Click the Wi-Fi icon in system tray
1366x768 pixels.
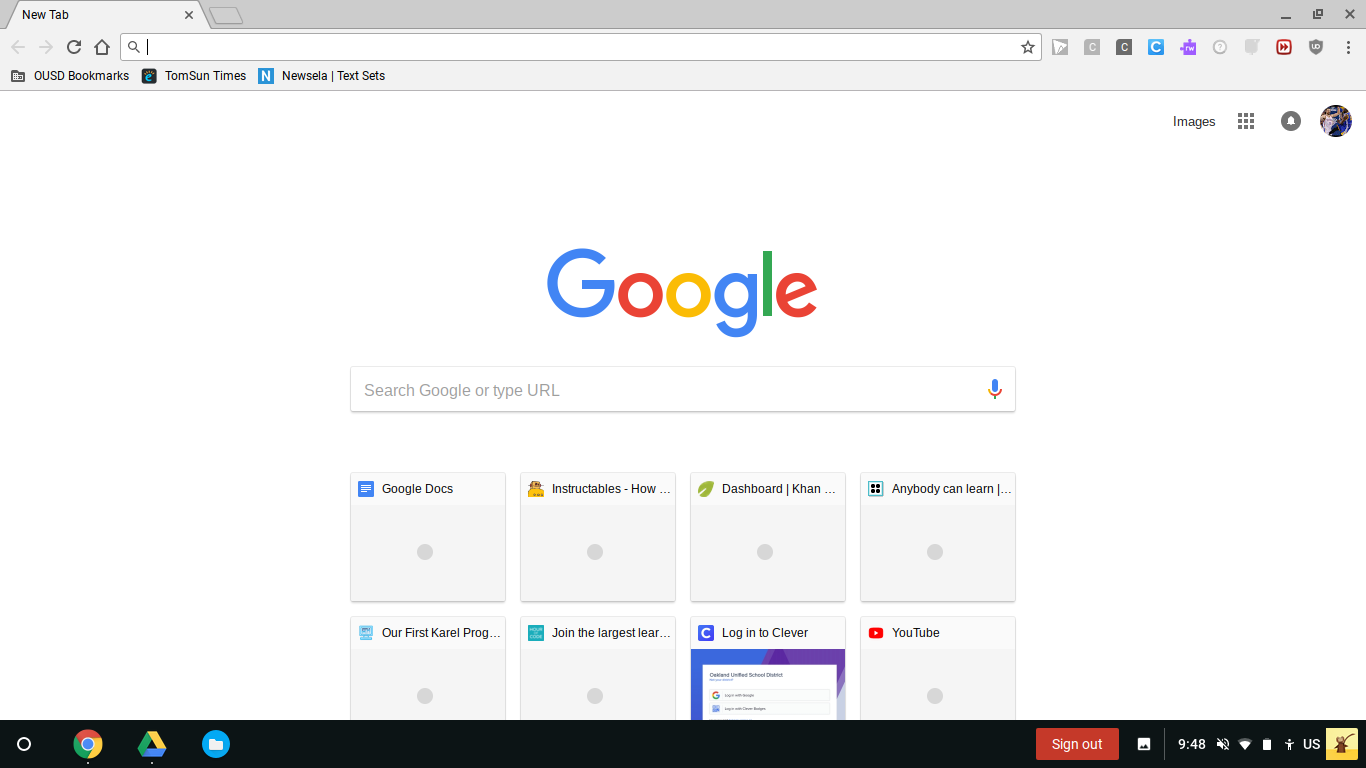coord(1245,744)
